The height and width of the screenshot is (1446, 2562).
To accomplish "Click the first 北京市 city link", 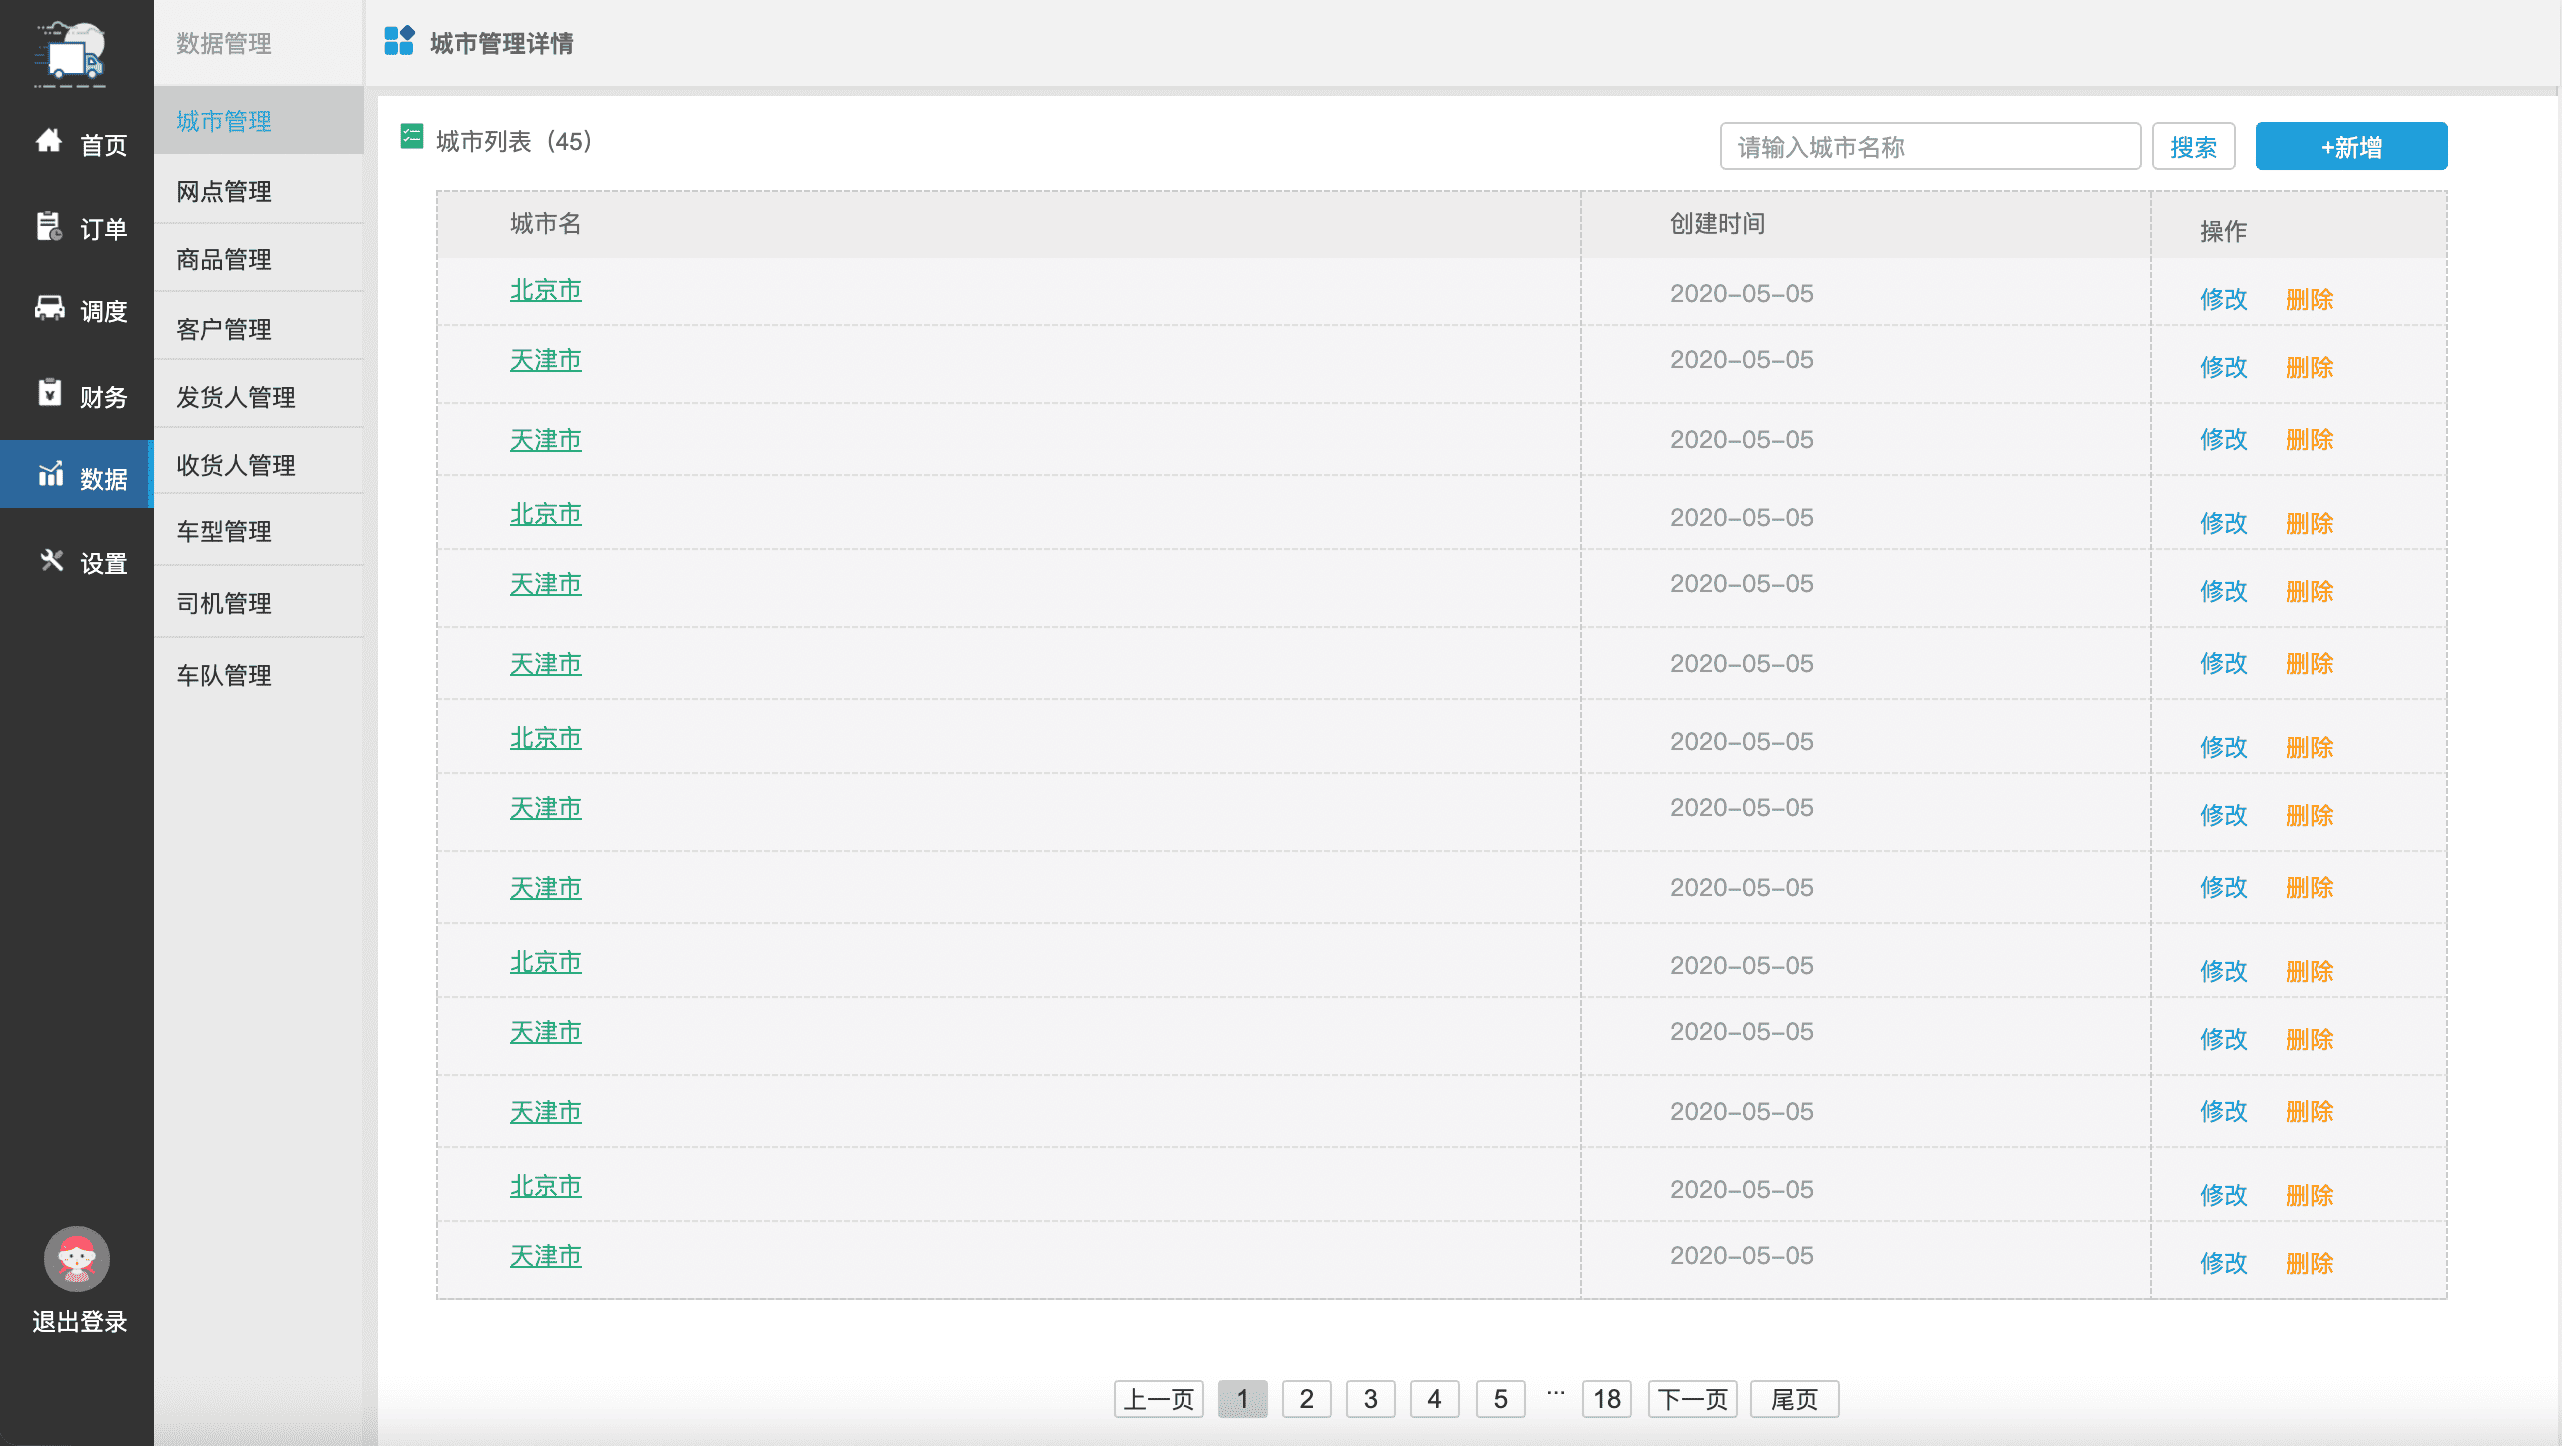I will (x=545, y=291).
